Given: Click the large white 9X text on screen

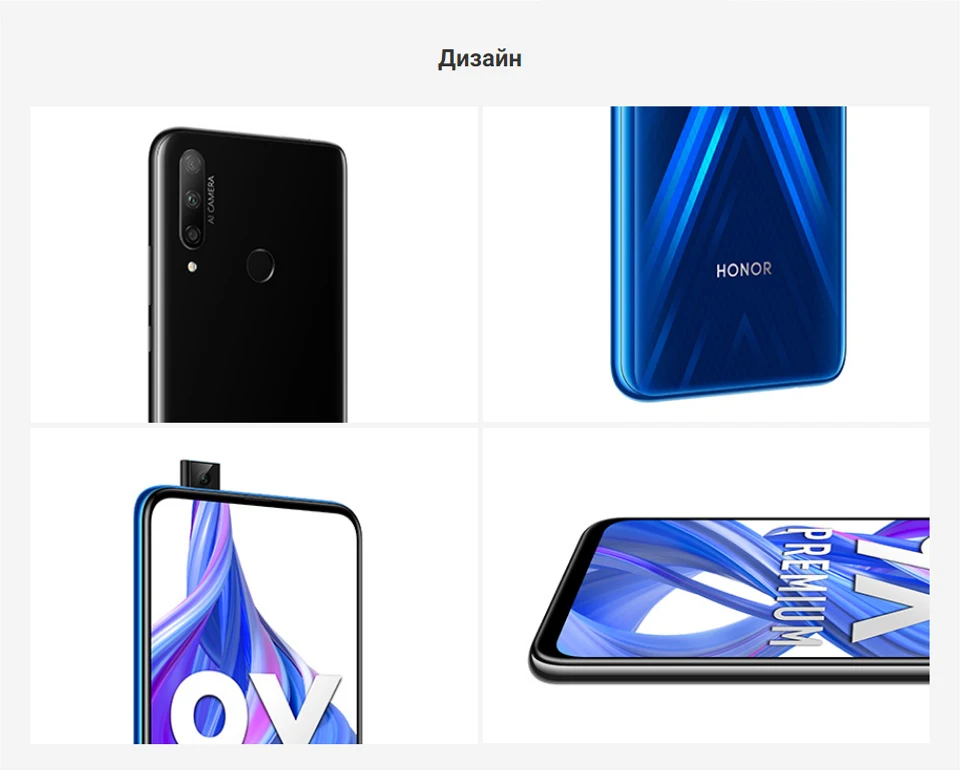Looking at the screenshot, I should point(254,708).
